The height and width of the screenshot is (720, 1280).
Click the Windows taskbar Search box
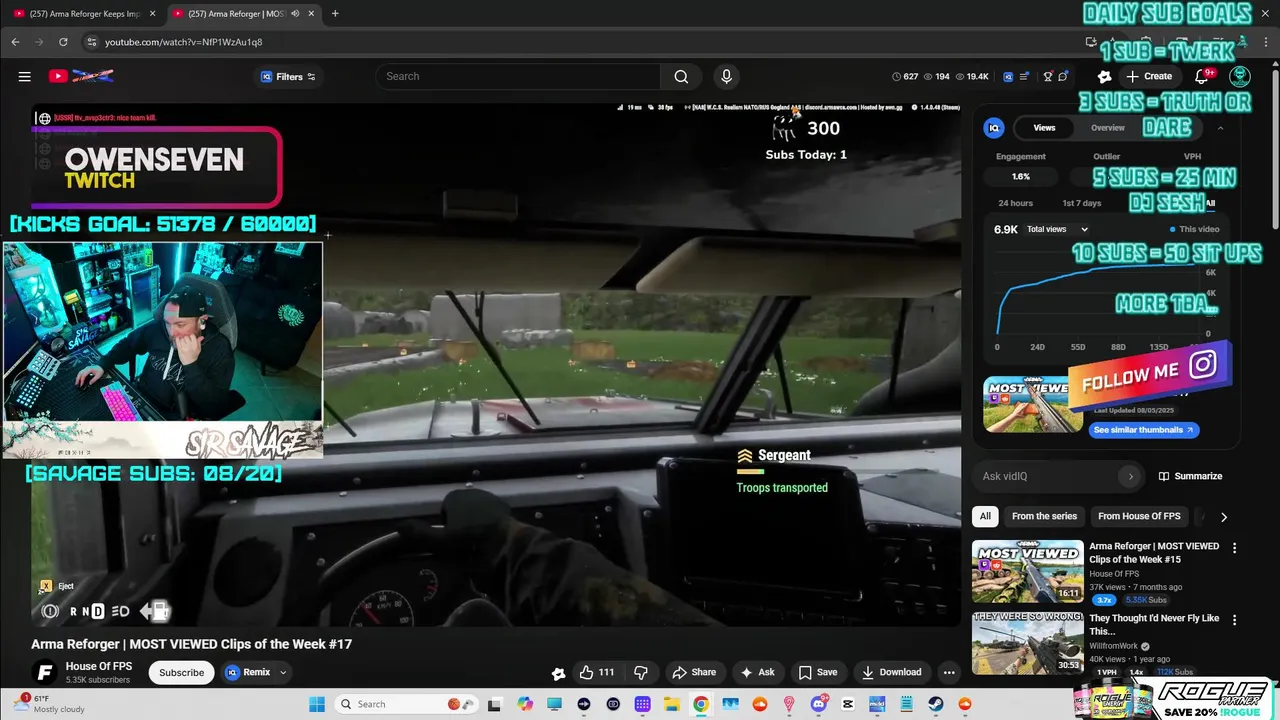click(404, 704)
